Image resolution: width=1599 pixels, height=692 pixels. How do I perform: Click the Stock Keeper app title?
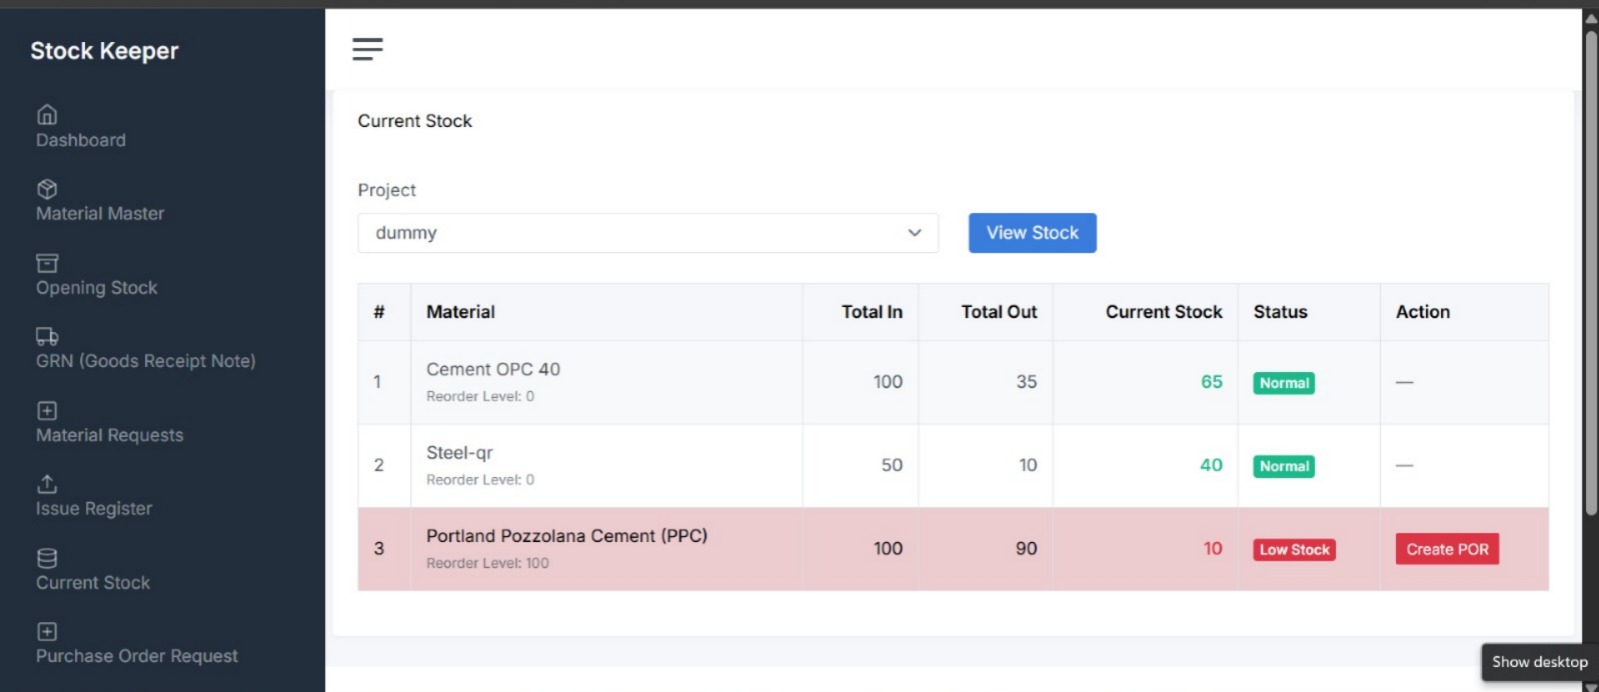point(104,51)
